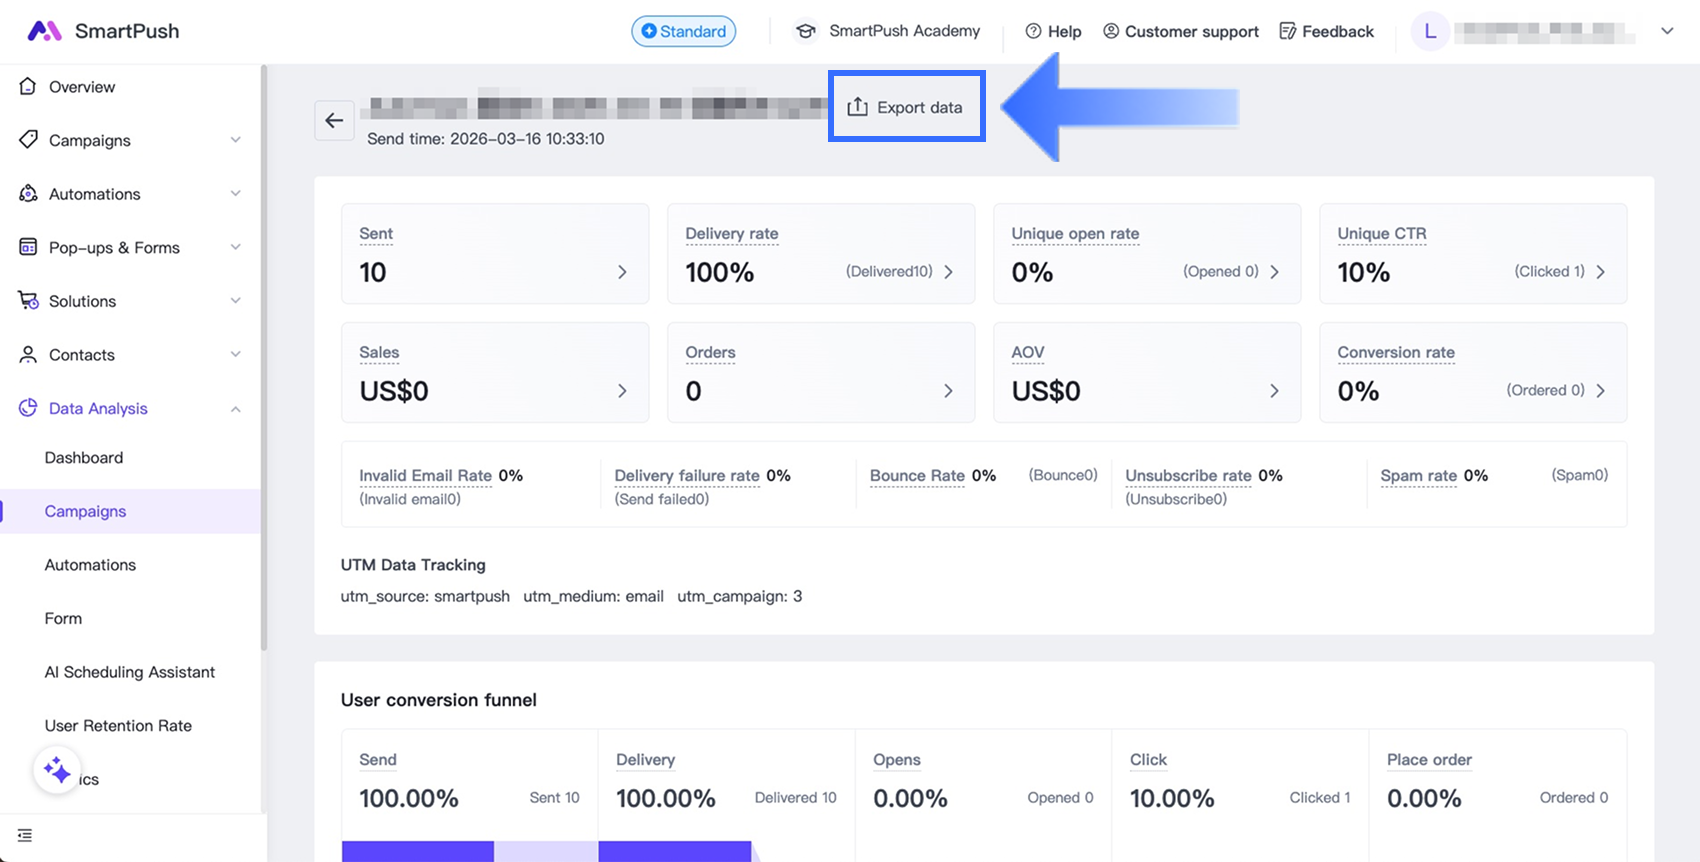Click the user avatar L icon
The height and width of the screenshot is (862, 1700).
(1430, 31)
